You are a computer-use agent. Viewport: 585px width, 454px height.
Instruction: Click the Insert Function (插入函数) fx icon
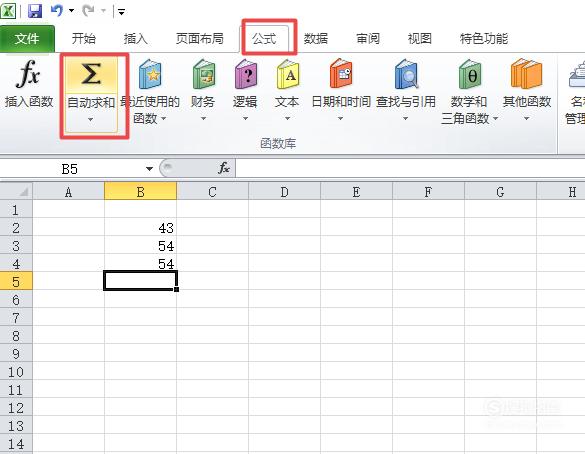28,74
